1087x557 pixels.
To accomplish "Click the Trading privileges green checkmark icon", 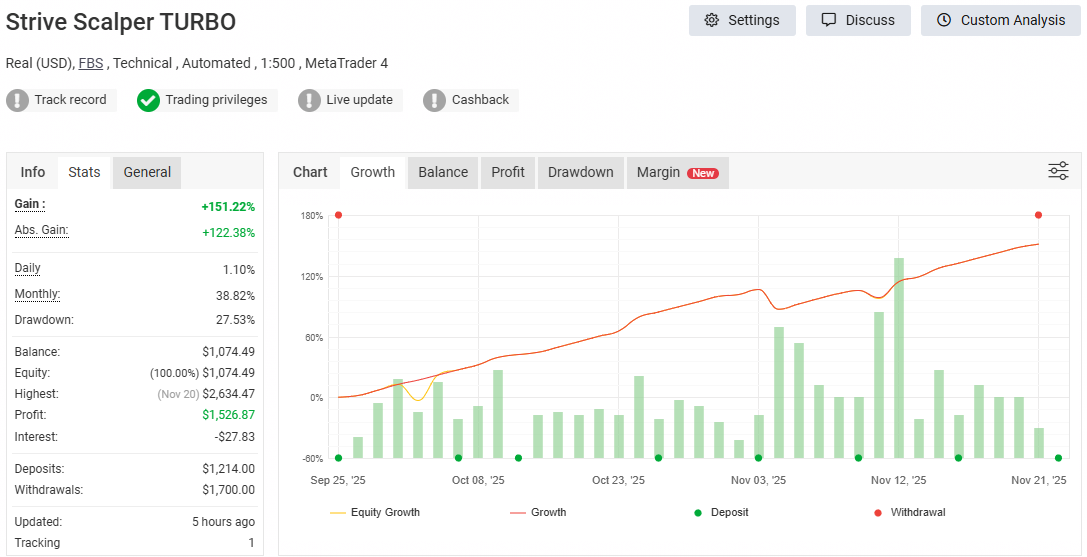I will pyautogui.click(x=148, y=100).
